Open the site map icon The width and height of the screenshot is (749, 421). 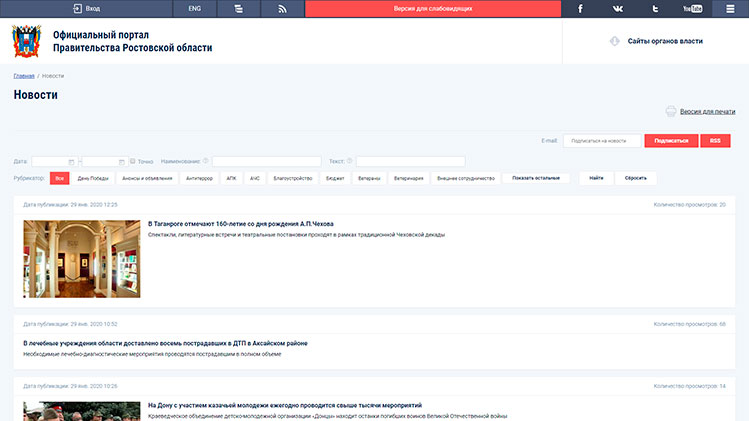238,9
